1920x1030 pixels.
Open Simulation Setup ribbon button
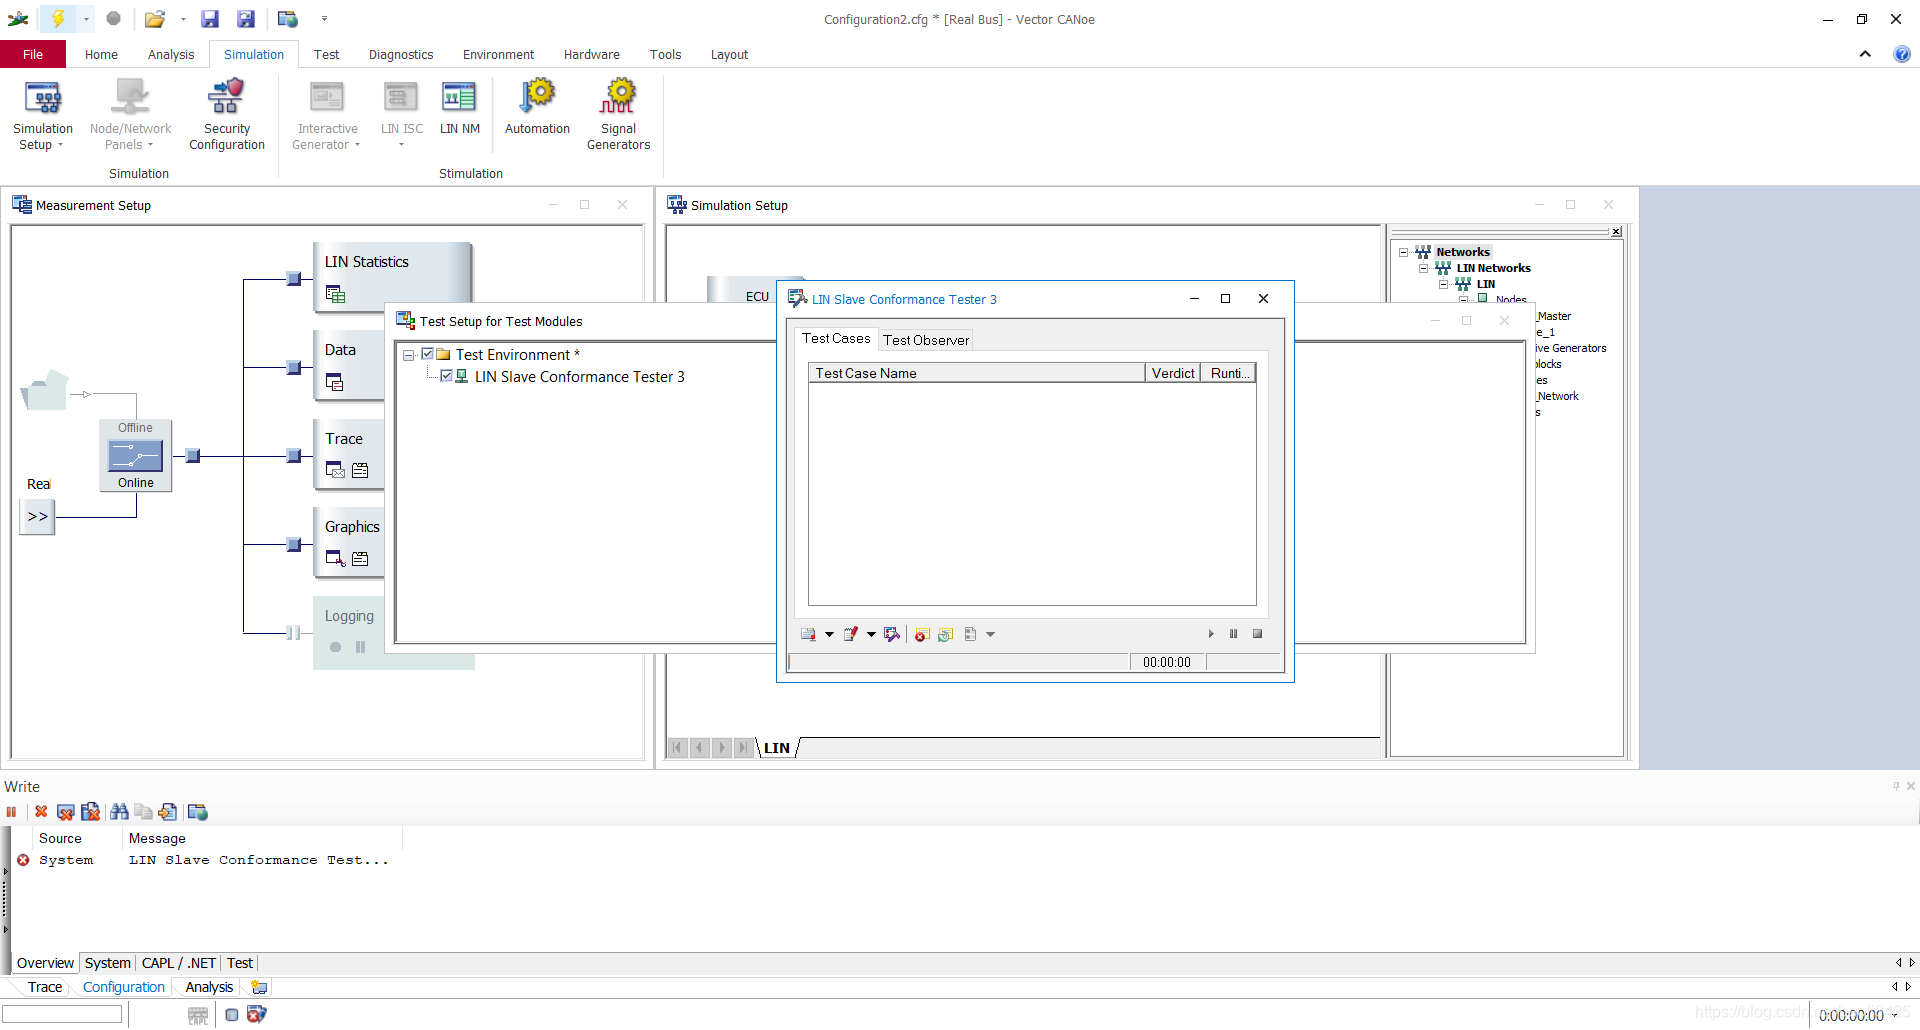[43, 116]
